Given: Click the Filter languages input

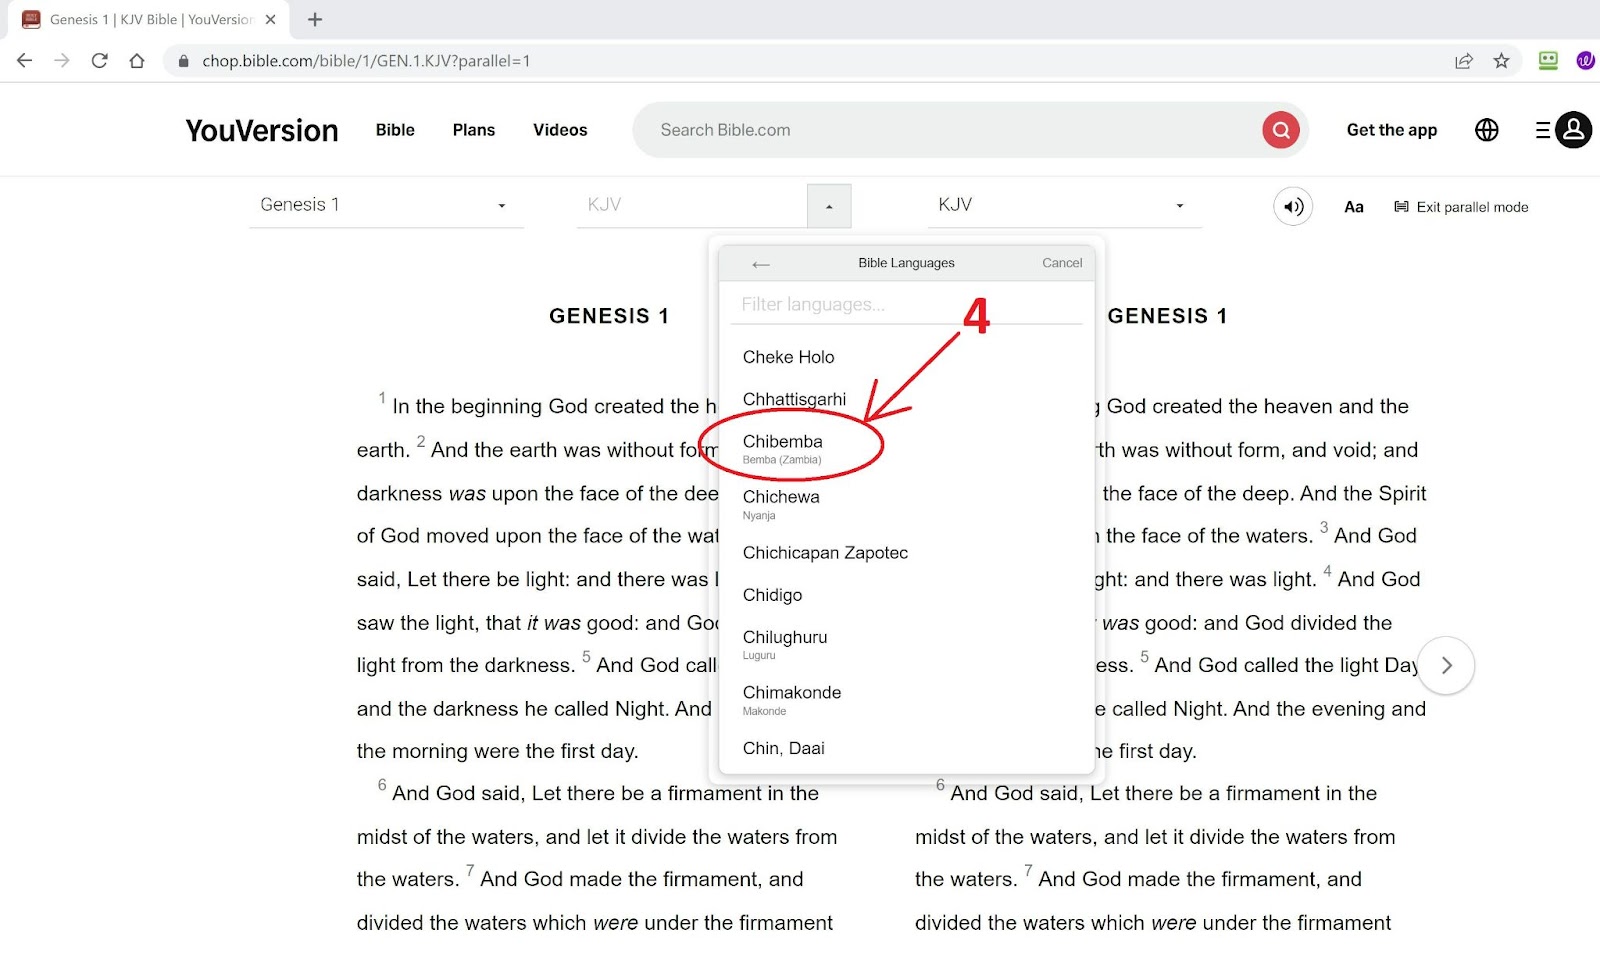Looking at the screenshot, I should (907, 304).
